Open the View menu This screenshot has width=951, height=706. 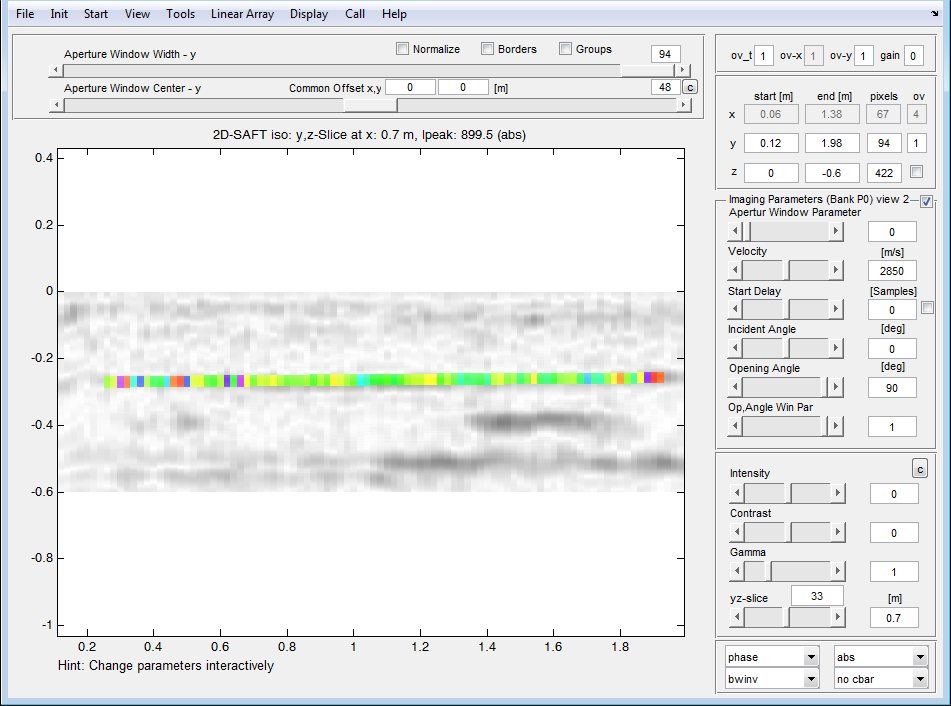point(137,14)
